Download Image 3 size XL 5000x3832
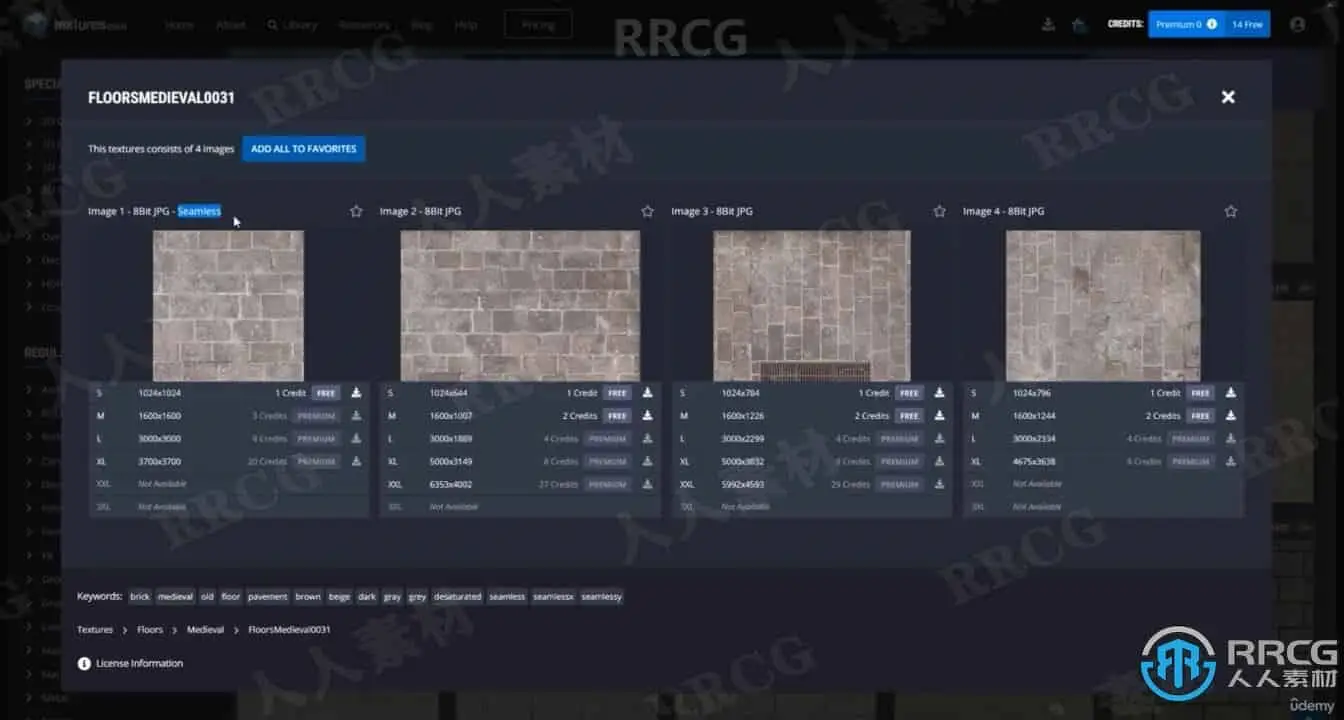 [939, 462]
